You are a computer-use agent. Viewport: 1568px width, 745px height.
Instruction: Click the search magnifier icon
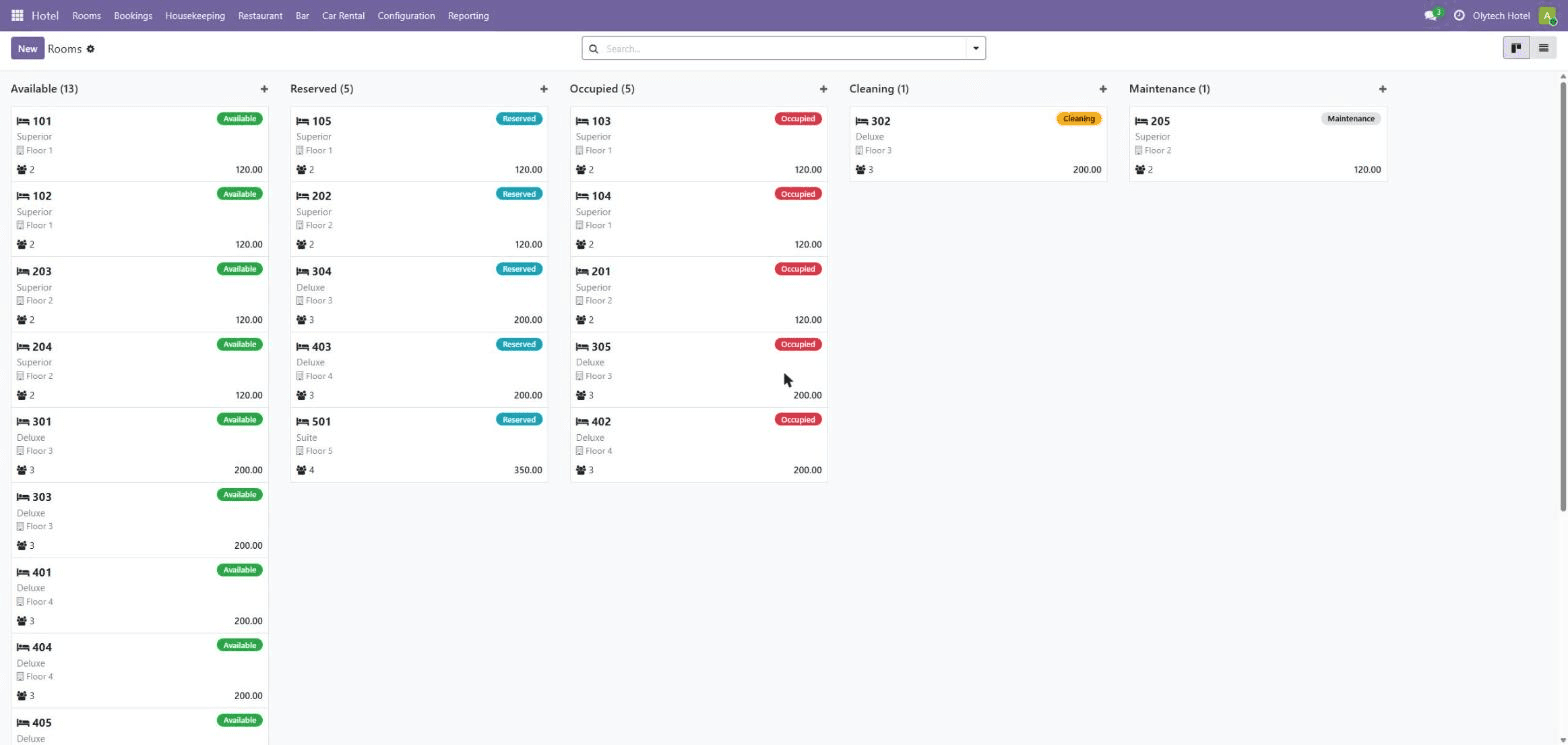(594, 48)
